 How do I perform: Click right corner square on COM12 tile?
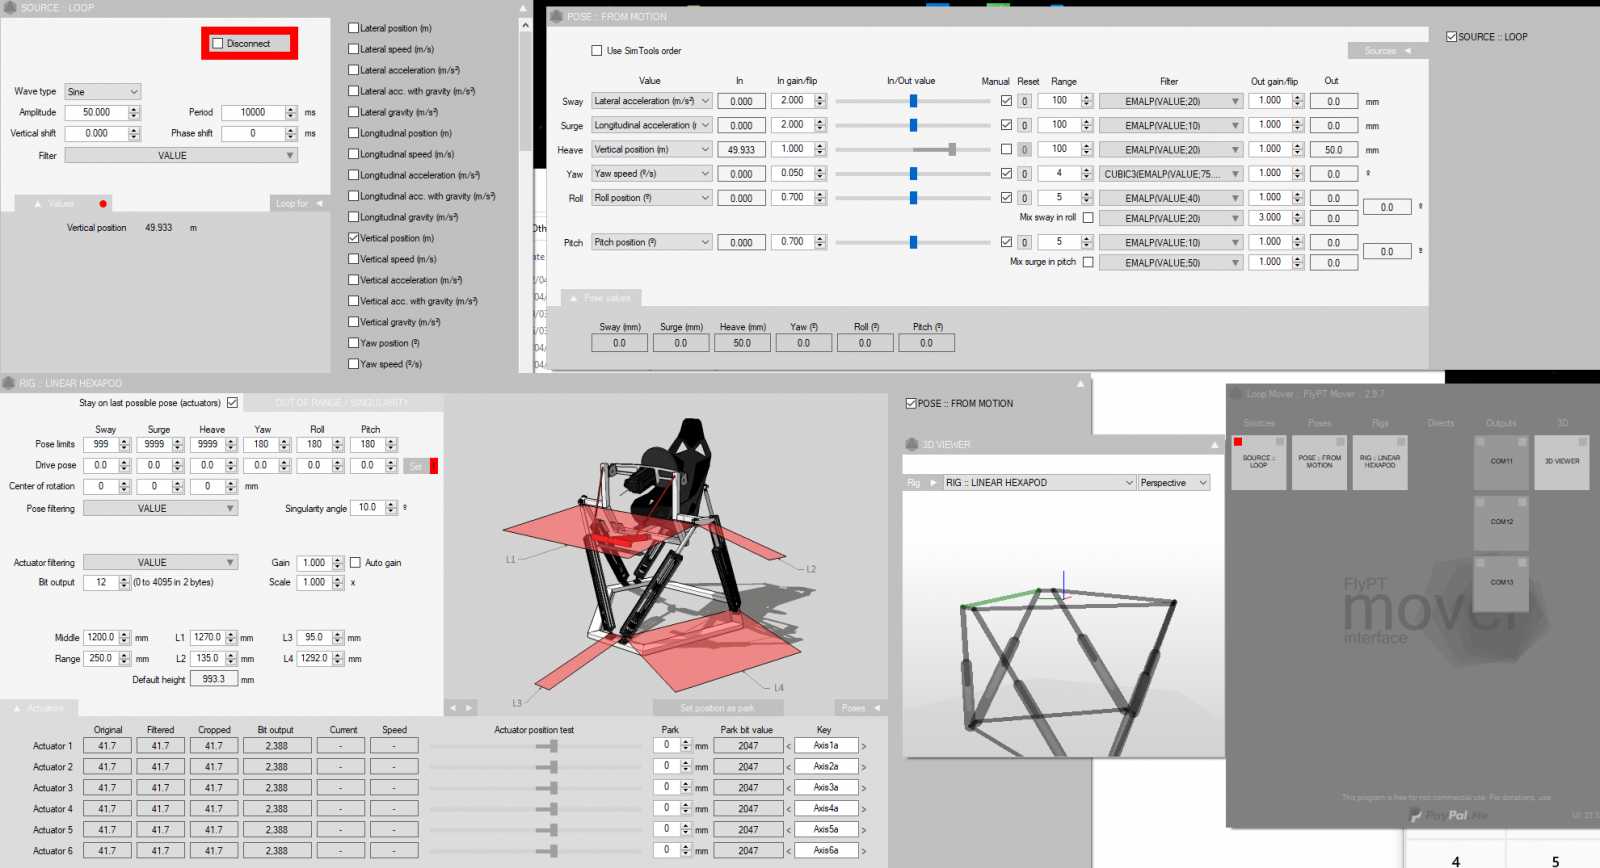point(1523,502)
